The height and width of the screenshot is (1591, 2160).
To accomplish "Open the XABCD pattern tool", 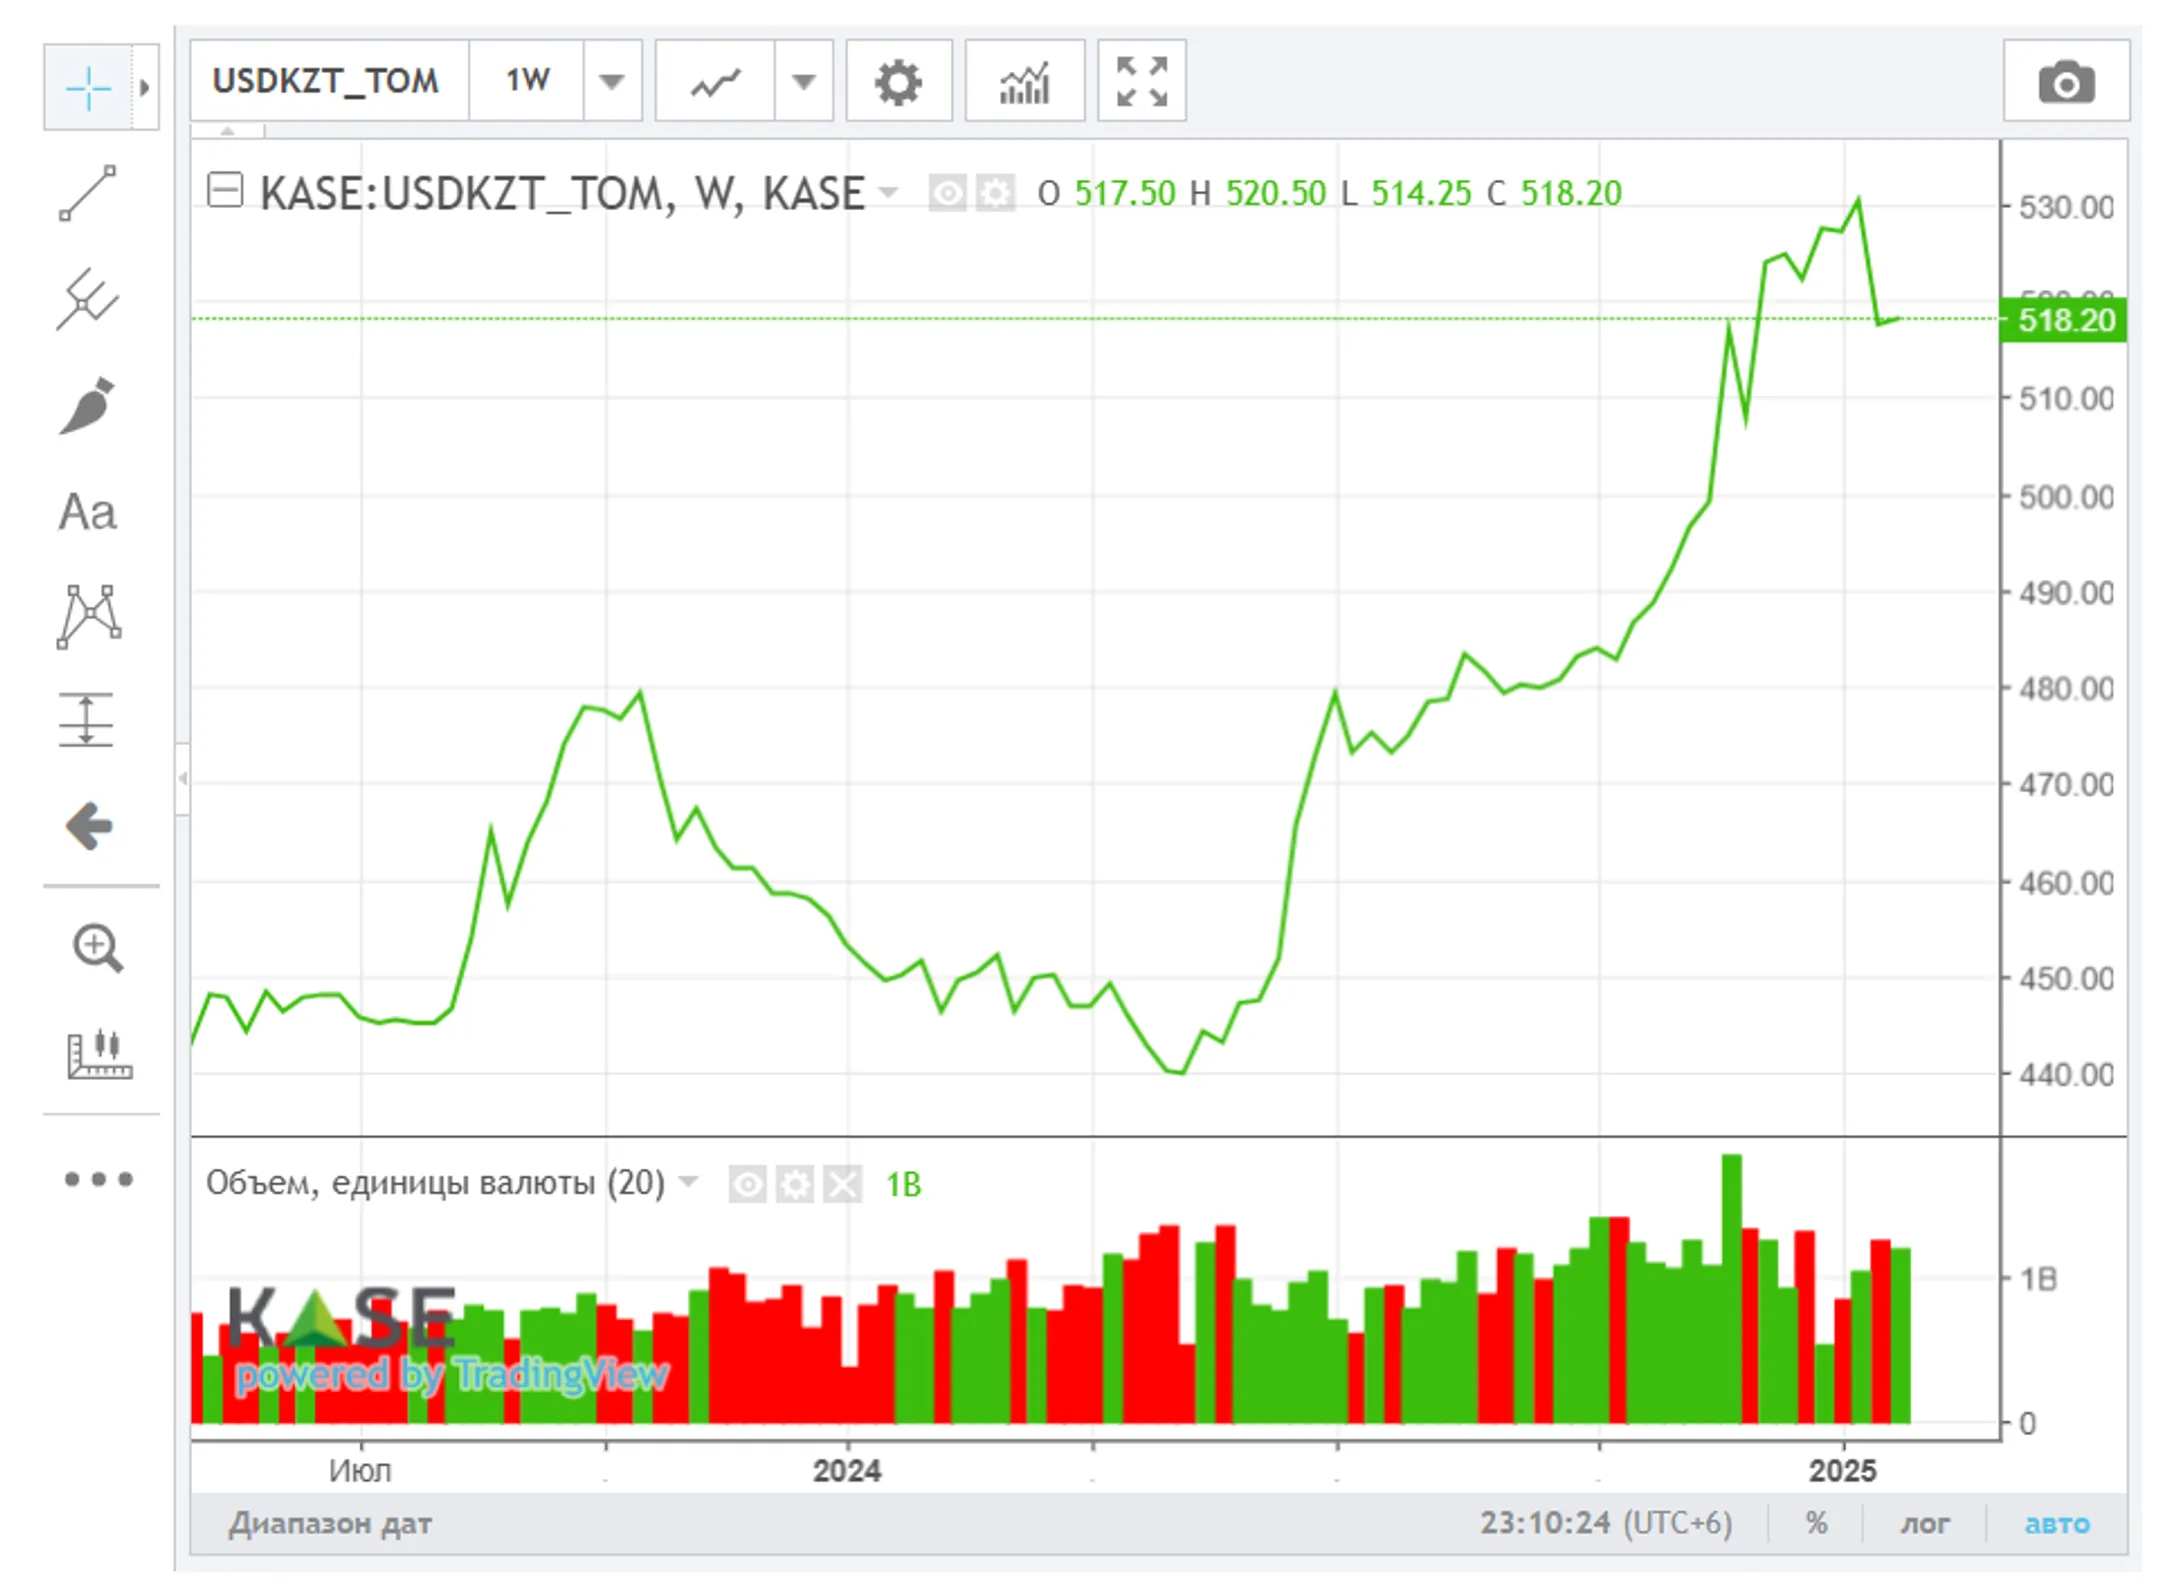I will pyautogui.click(x=89, y=617).
